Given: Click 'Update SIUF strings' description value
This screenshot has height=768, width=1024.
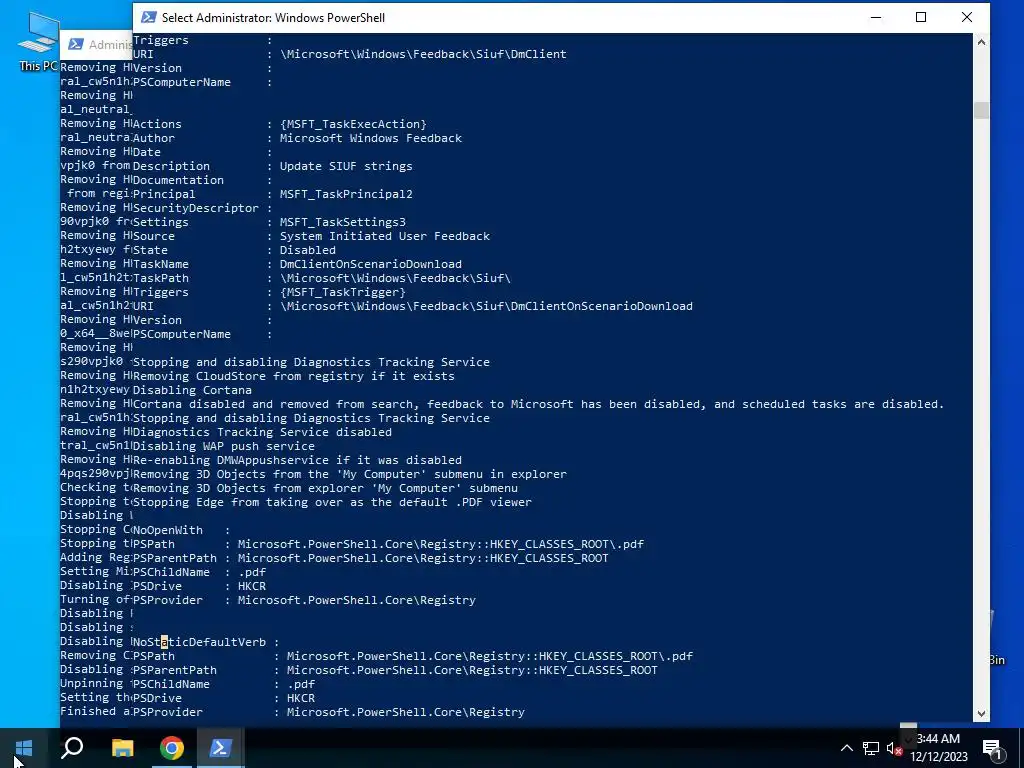Looking at the screenshot, I should 346,166.
